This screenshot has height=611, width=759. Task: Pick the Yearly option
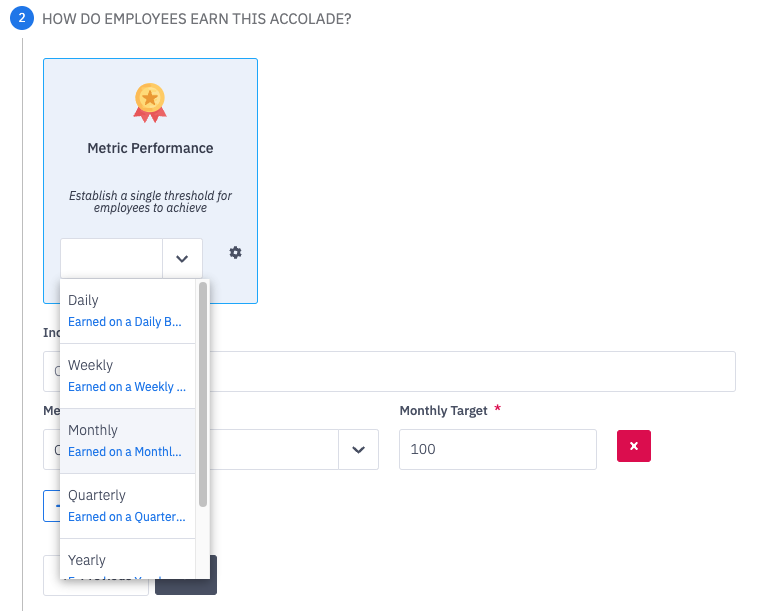(x=128, y=559)
